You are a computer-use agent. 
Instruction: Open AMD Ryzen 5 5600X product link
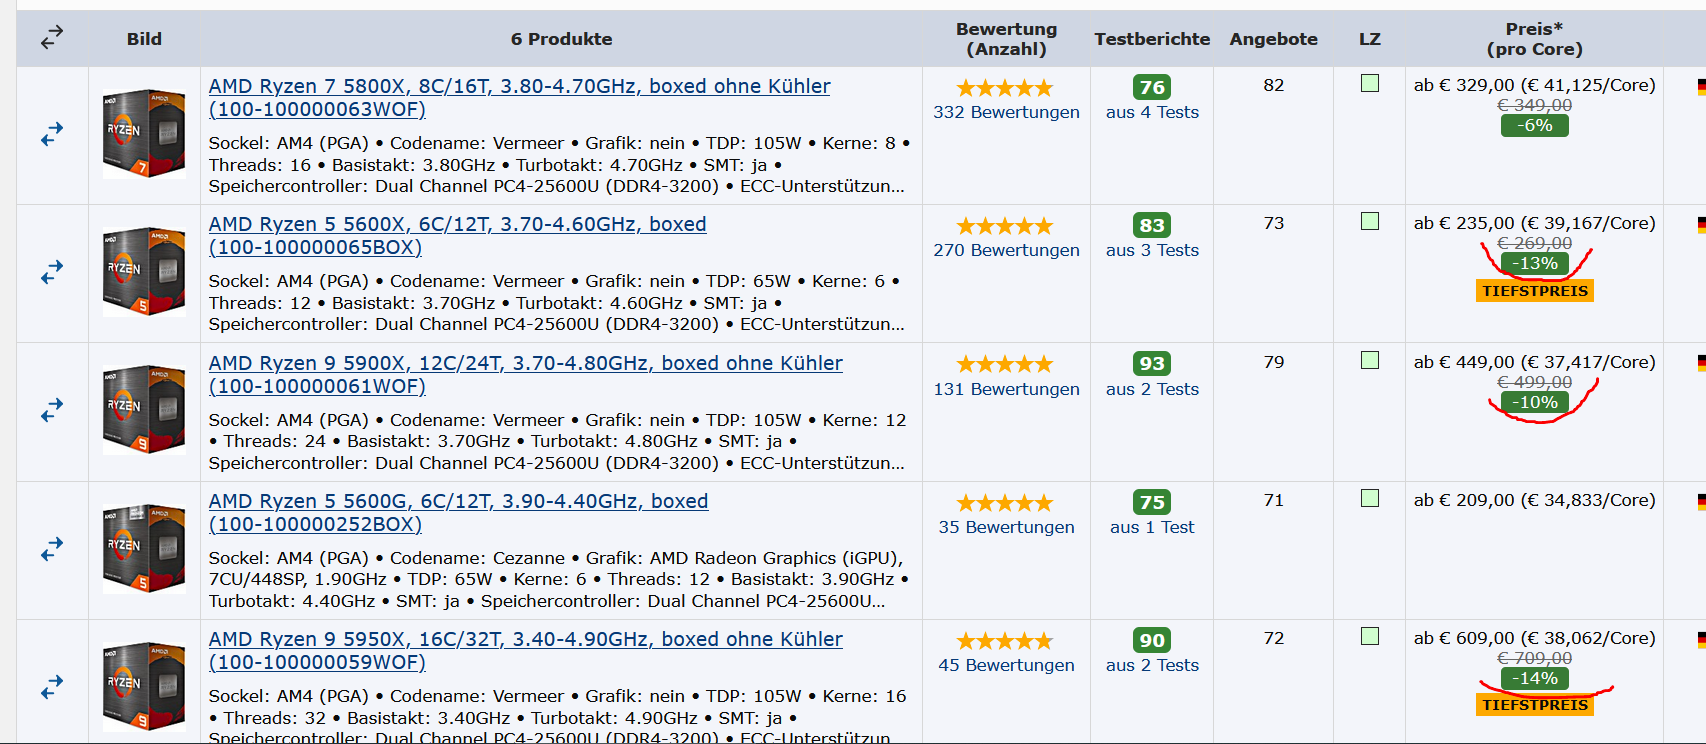click(457, 236)
